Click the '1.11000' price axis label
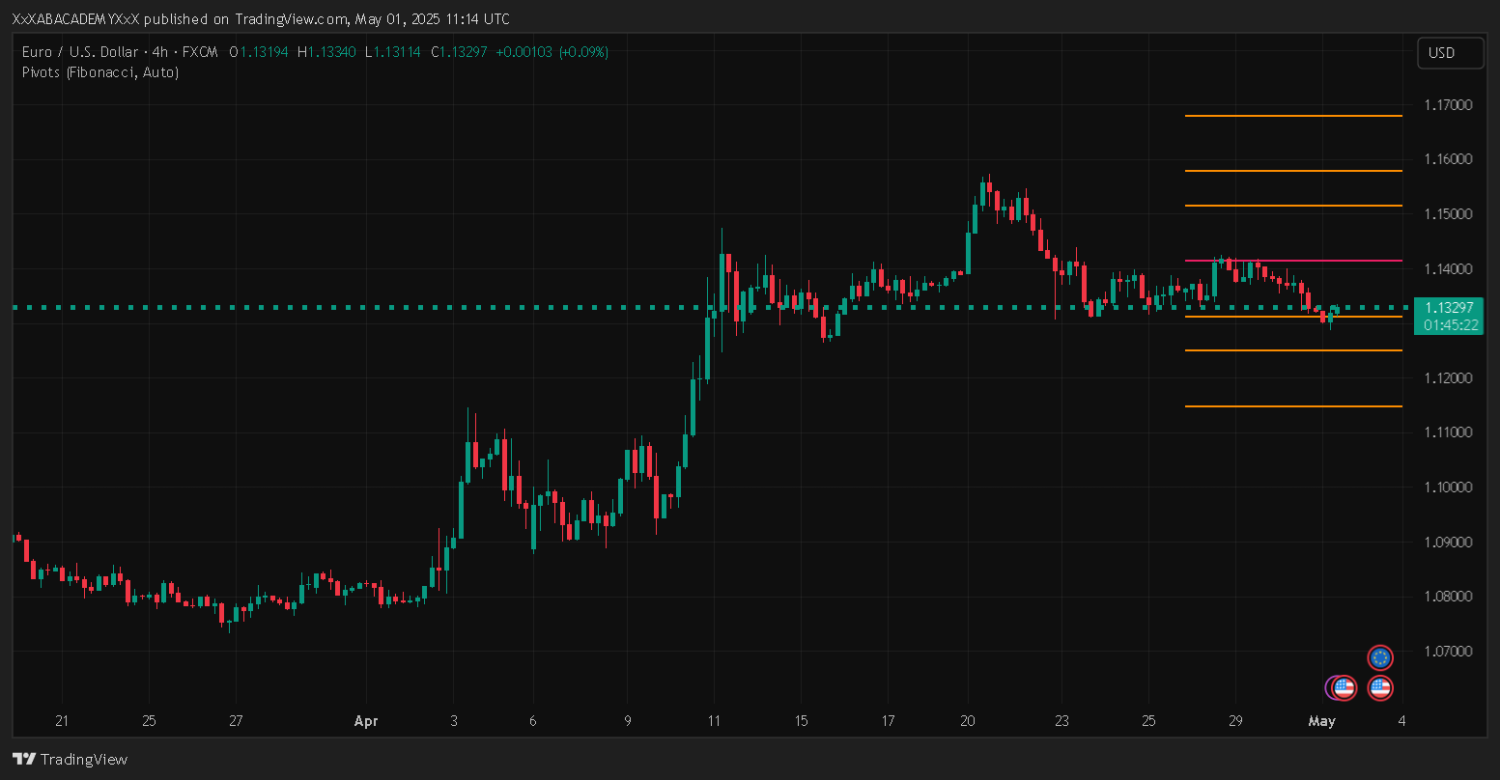The width and height of the screenshot is (1500, 780). coord(1448,433)
